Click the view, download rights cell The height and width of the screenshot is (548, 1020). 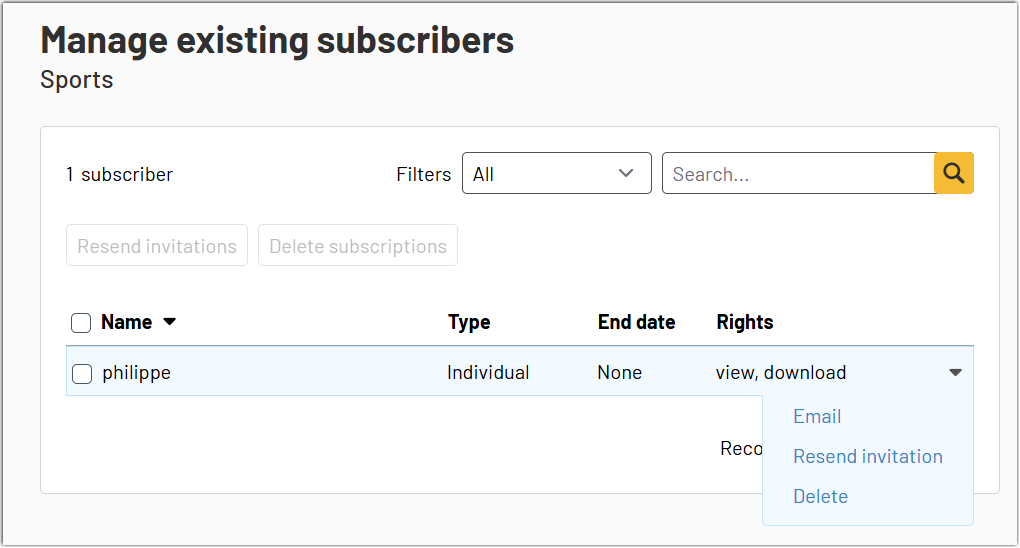781,373
